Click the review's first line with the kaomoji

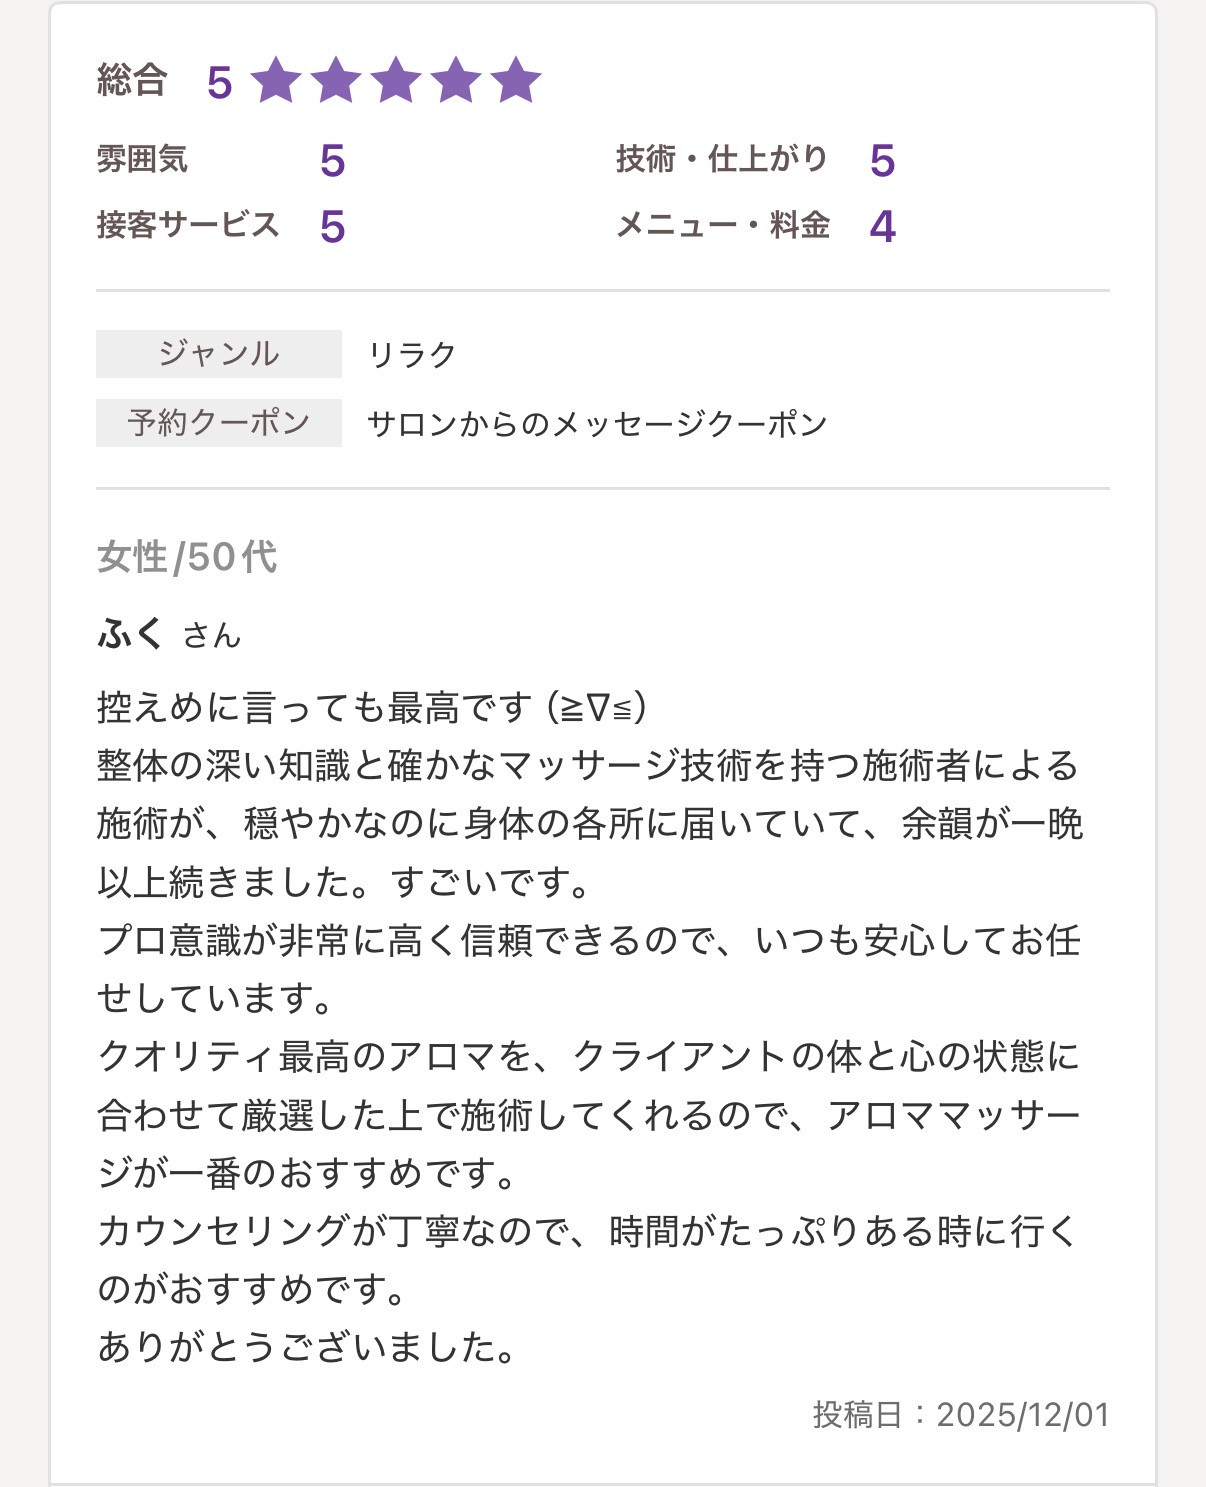(x=372, y=708)
